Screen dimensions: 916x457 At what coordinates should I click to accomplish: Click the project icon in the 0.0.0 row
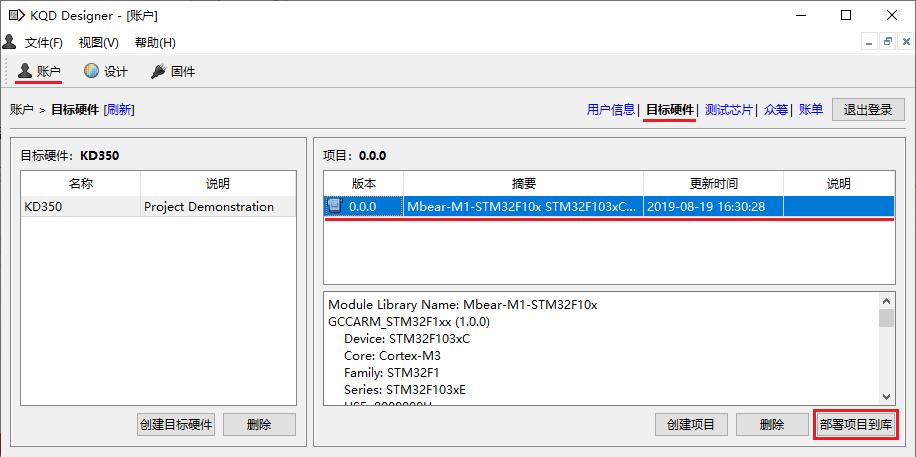coord(335,206)
